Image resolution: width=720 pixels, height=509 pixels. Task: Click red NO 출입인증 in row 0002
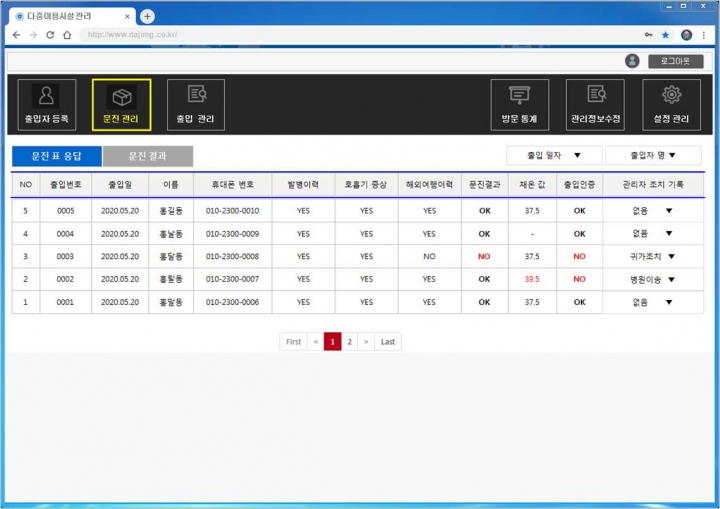coord(579,279)
